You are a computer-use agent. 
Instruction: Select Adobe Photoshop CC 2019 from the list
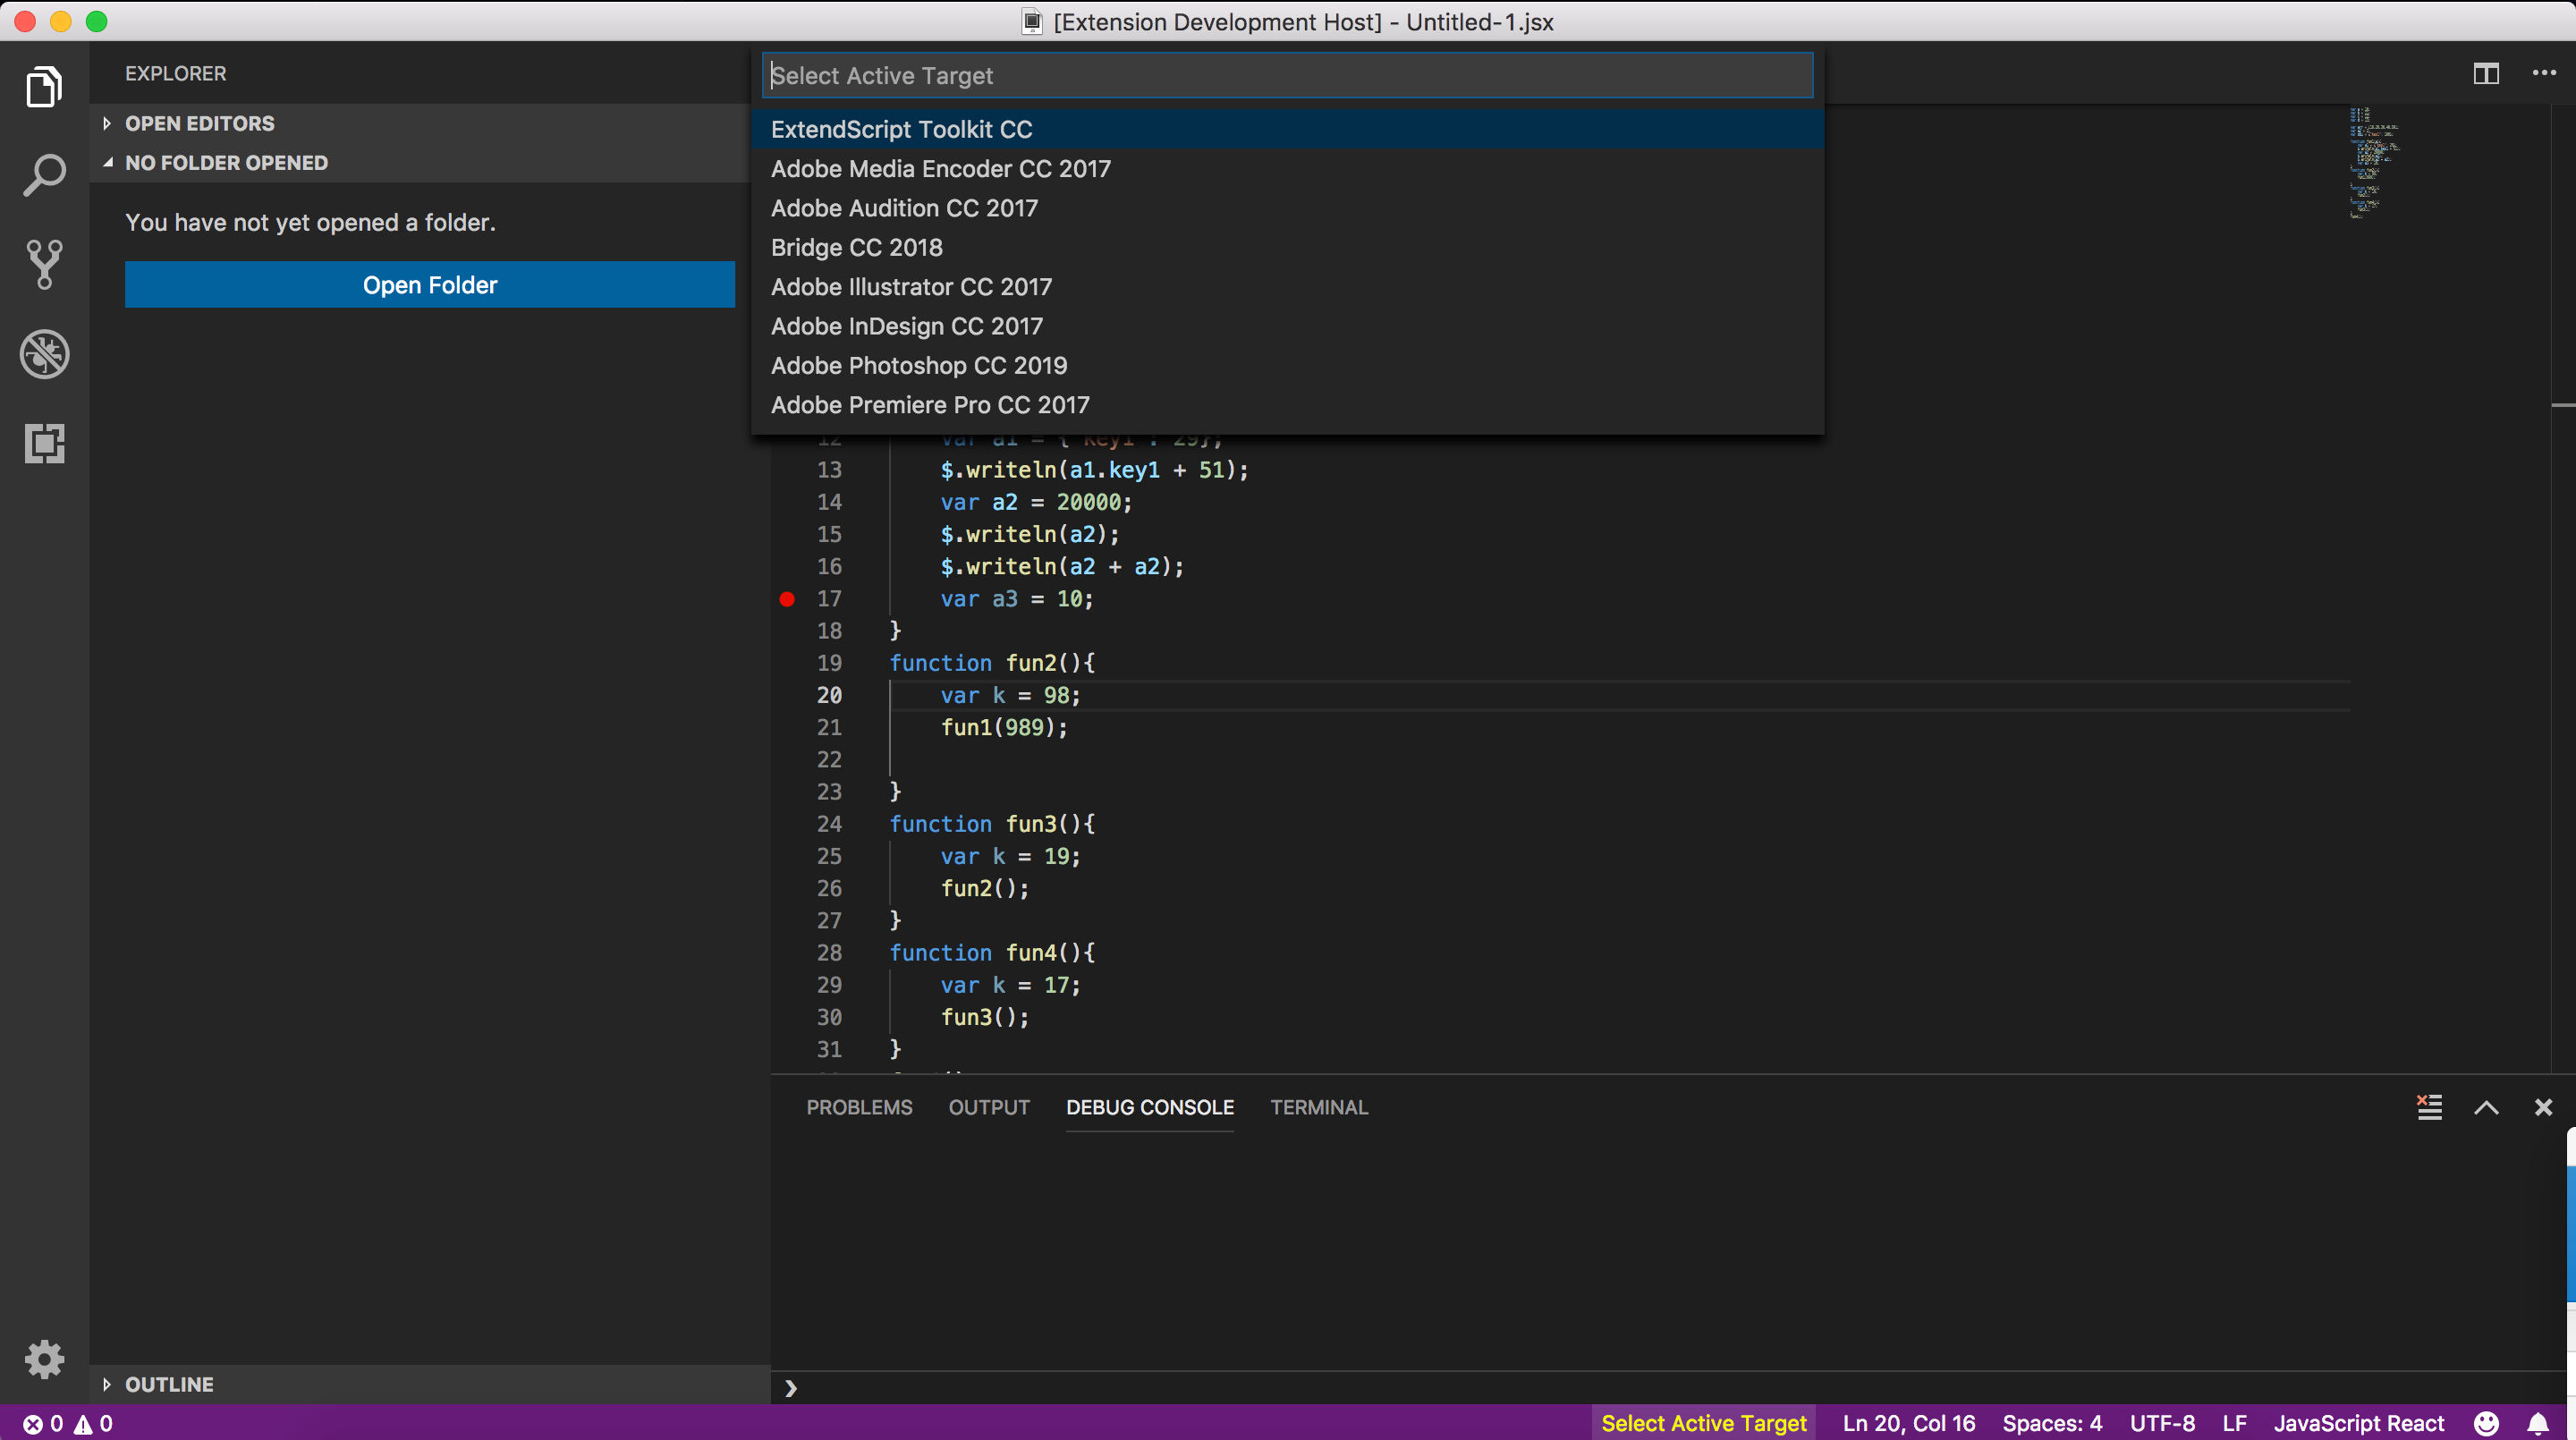point(918,365)
